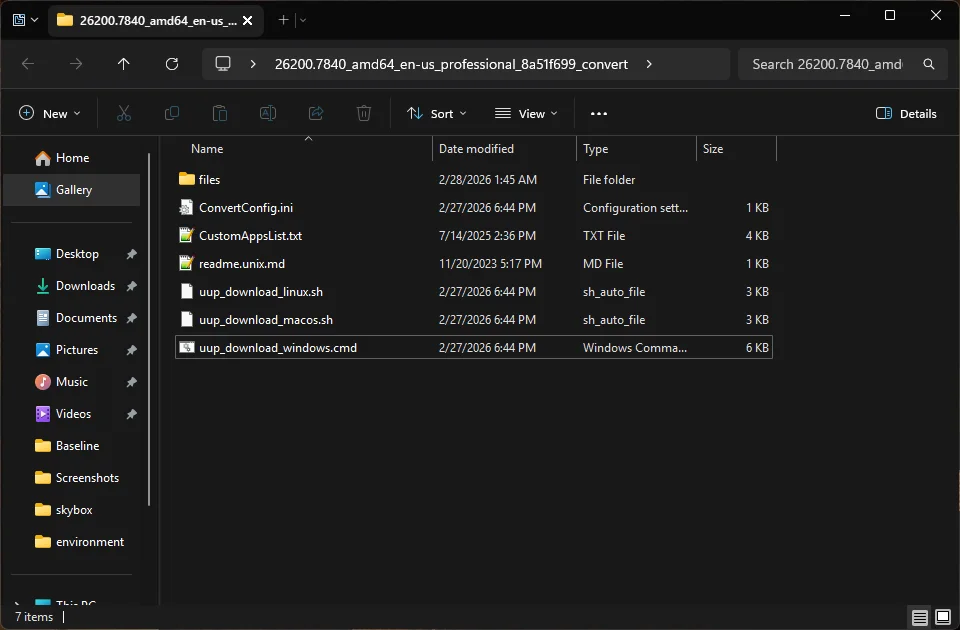Open Home in navigation pane

(x=72, y=158)
